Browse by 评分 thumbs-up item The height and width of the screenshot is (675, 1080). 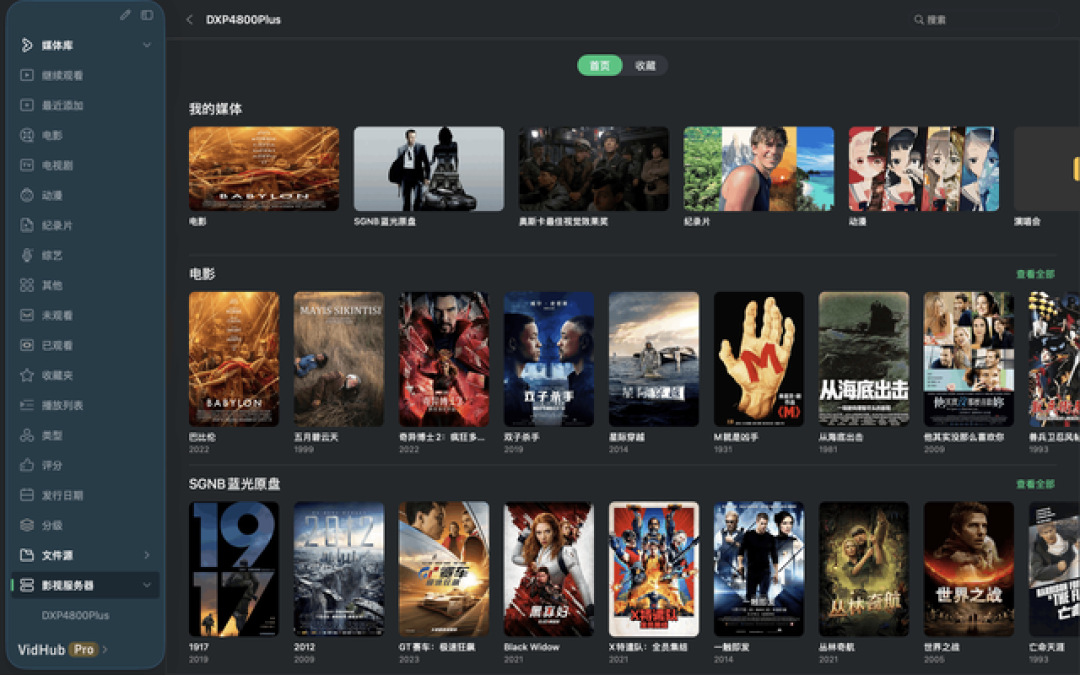coord(86,466)
